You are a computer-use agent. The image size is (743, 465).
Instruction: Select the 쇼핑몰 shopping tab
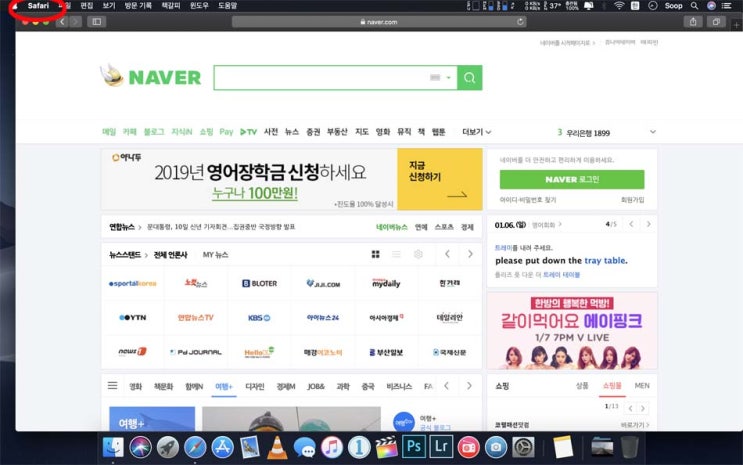(612, 386)
